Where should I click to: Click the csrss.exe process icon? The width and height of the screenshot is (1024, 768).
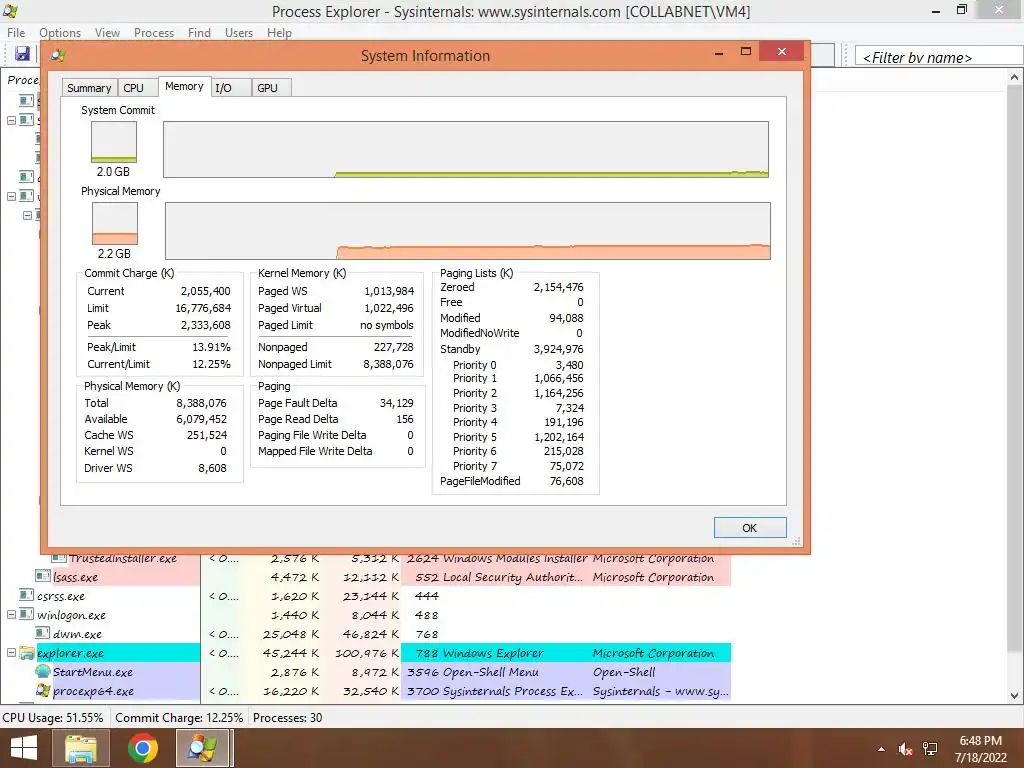[26, 595]
